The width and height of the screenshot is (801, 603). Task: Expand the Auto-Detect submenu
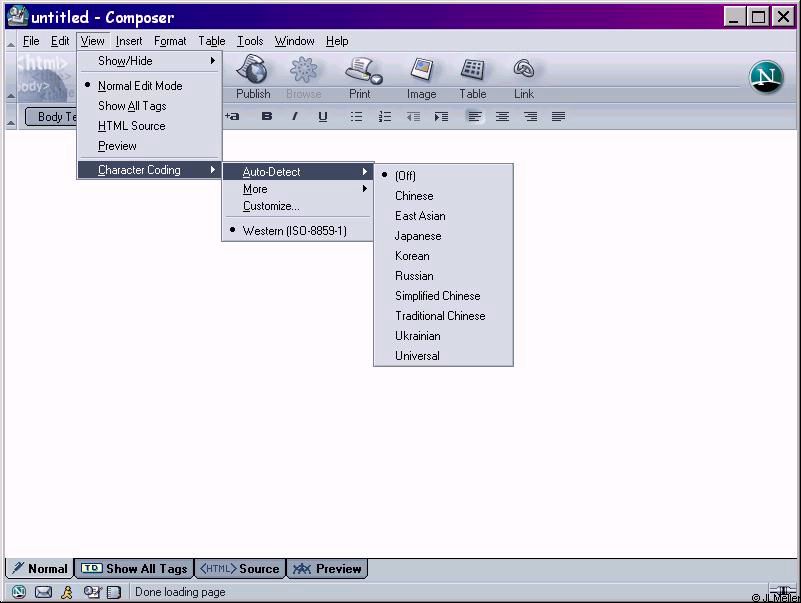click(x=297, y=172)
